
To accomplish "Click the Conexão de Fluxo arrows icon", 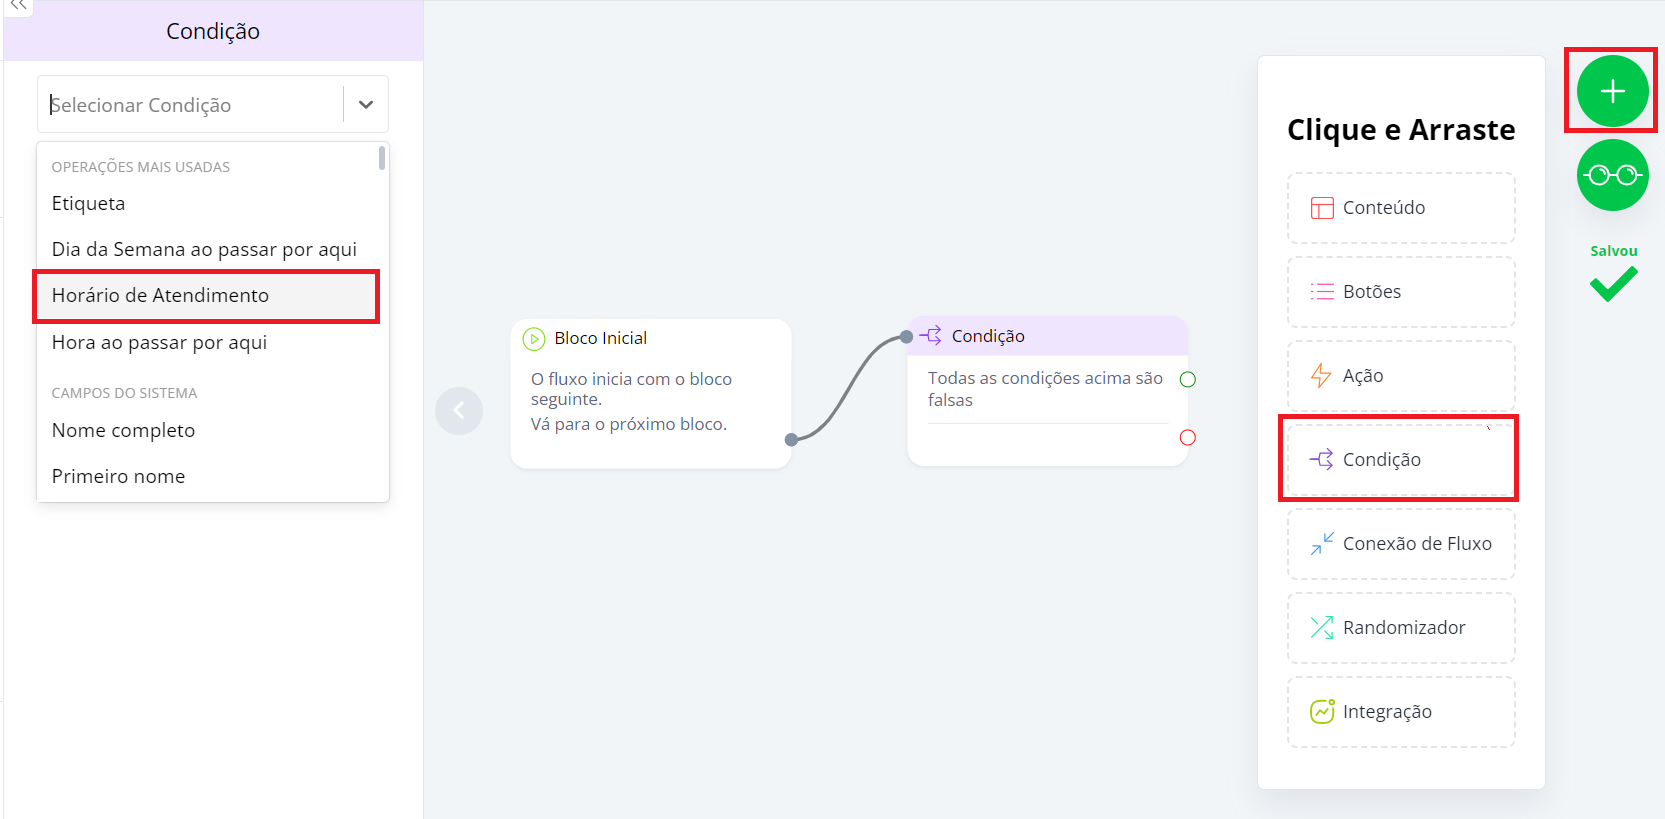I will tap(1322, 543).
